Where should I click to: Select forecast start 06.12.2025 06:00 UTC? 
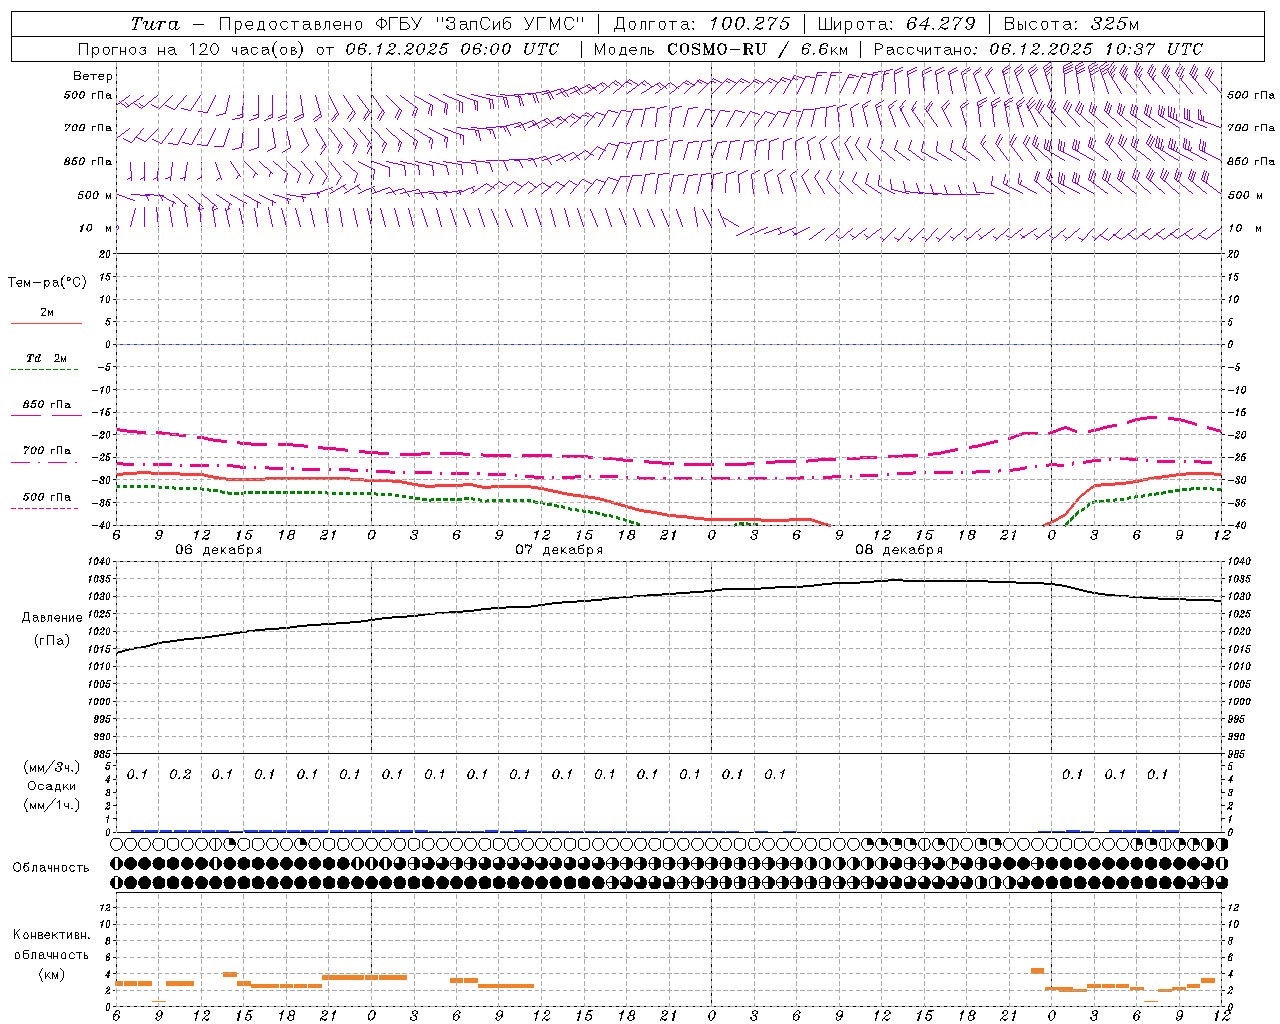pos(452,49)
